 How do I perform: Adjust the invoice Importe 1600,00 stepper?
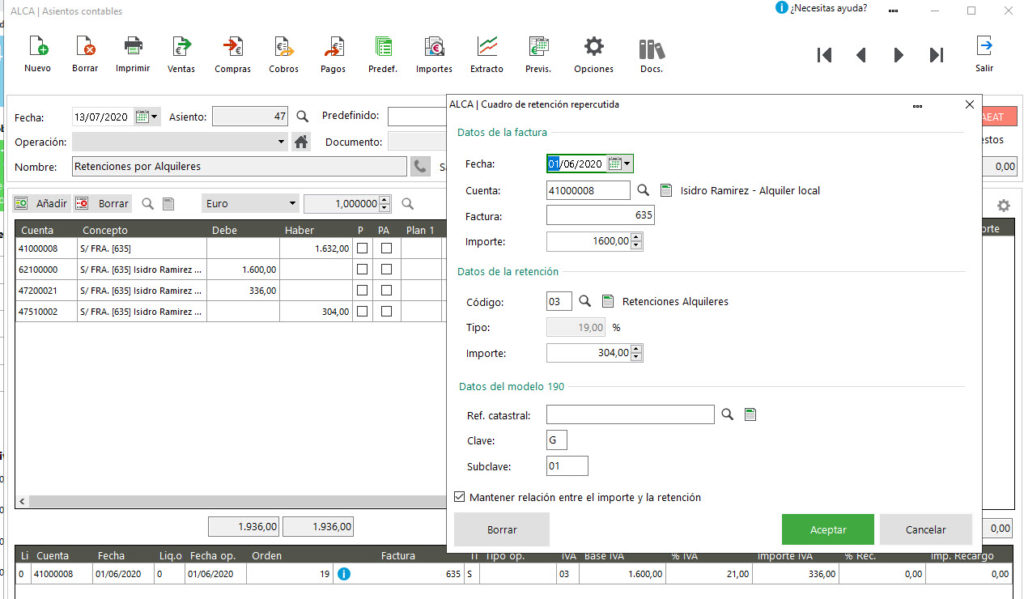coord(637,242)
